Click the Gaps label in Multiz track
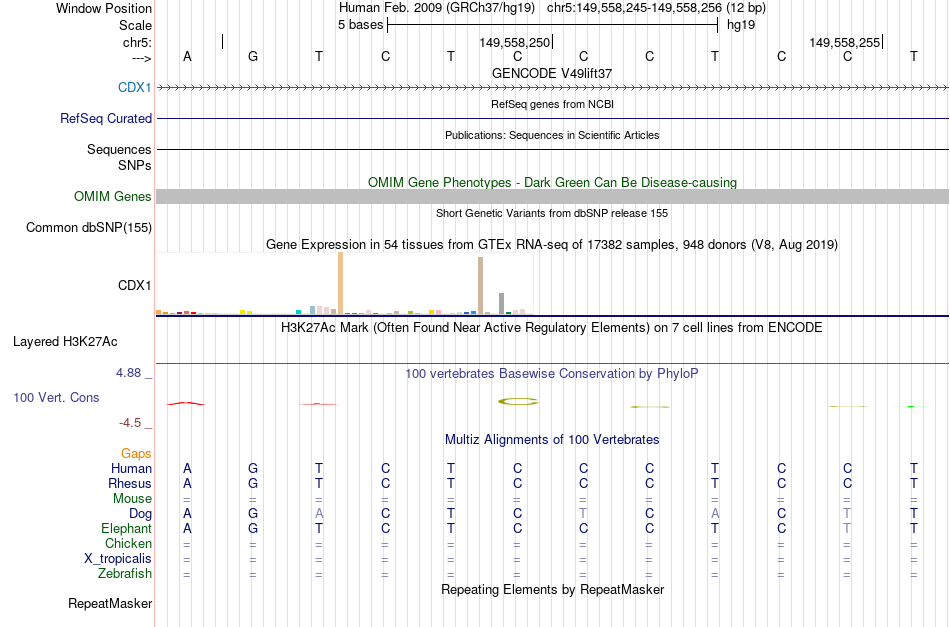The width and height of the screenshot is (950, 627). (136, 454)
